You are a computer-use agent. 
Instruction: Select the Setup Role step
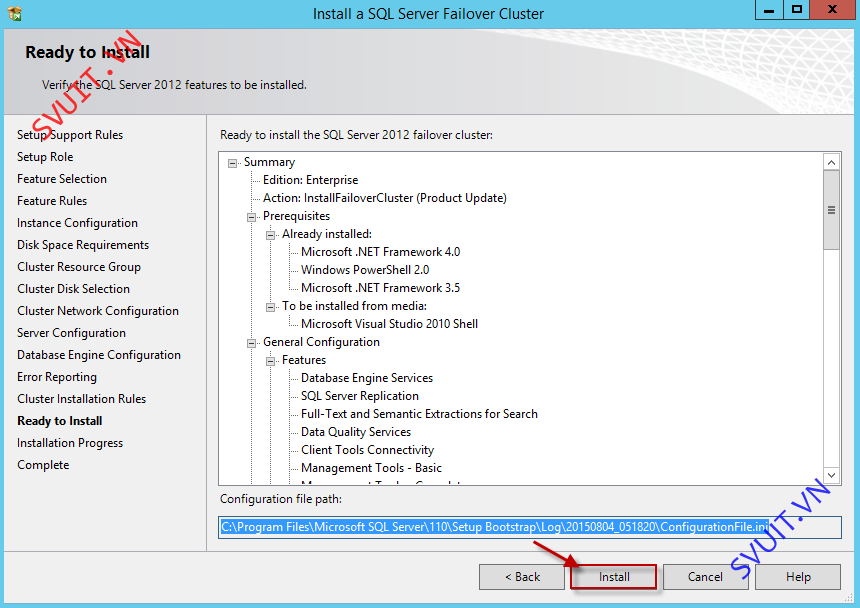click(45, 157)
